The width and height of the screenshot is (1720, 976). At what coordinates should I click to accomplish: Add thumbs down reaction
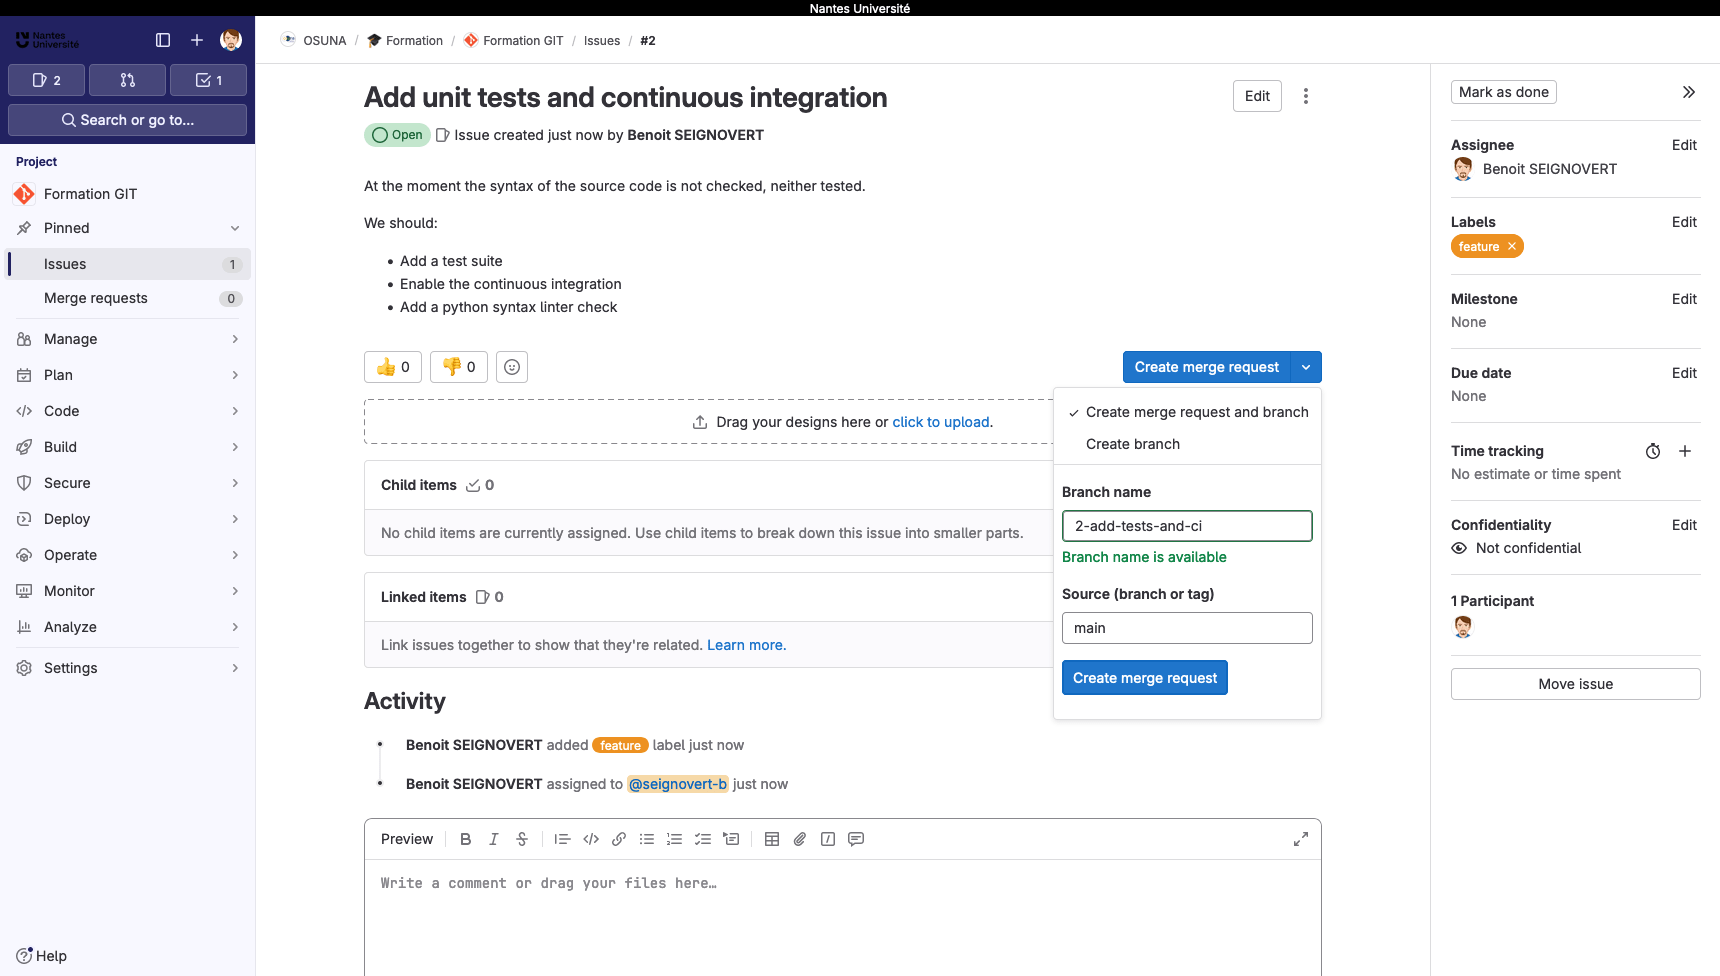tap(459, 367)
